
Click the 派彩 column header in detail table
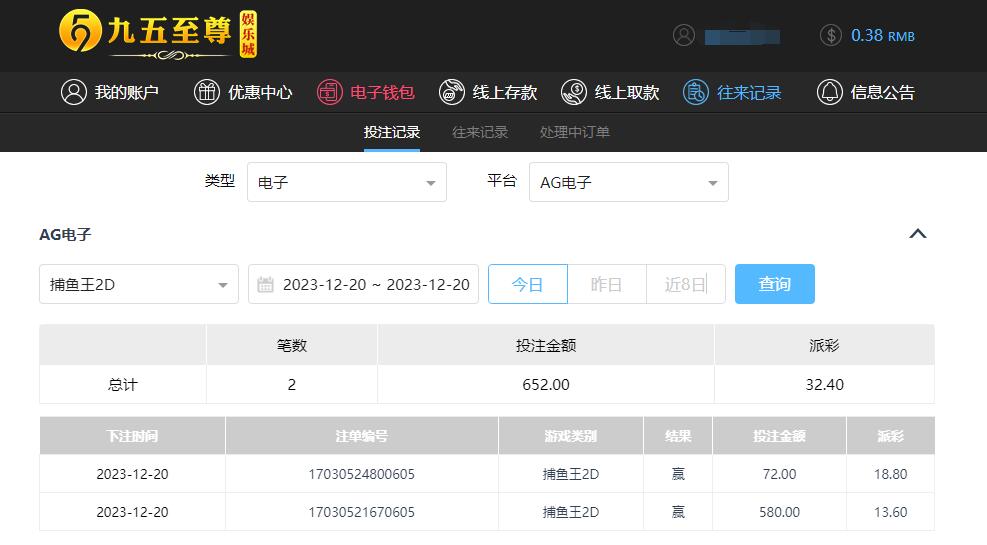tap(891, 435)
